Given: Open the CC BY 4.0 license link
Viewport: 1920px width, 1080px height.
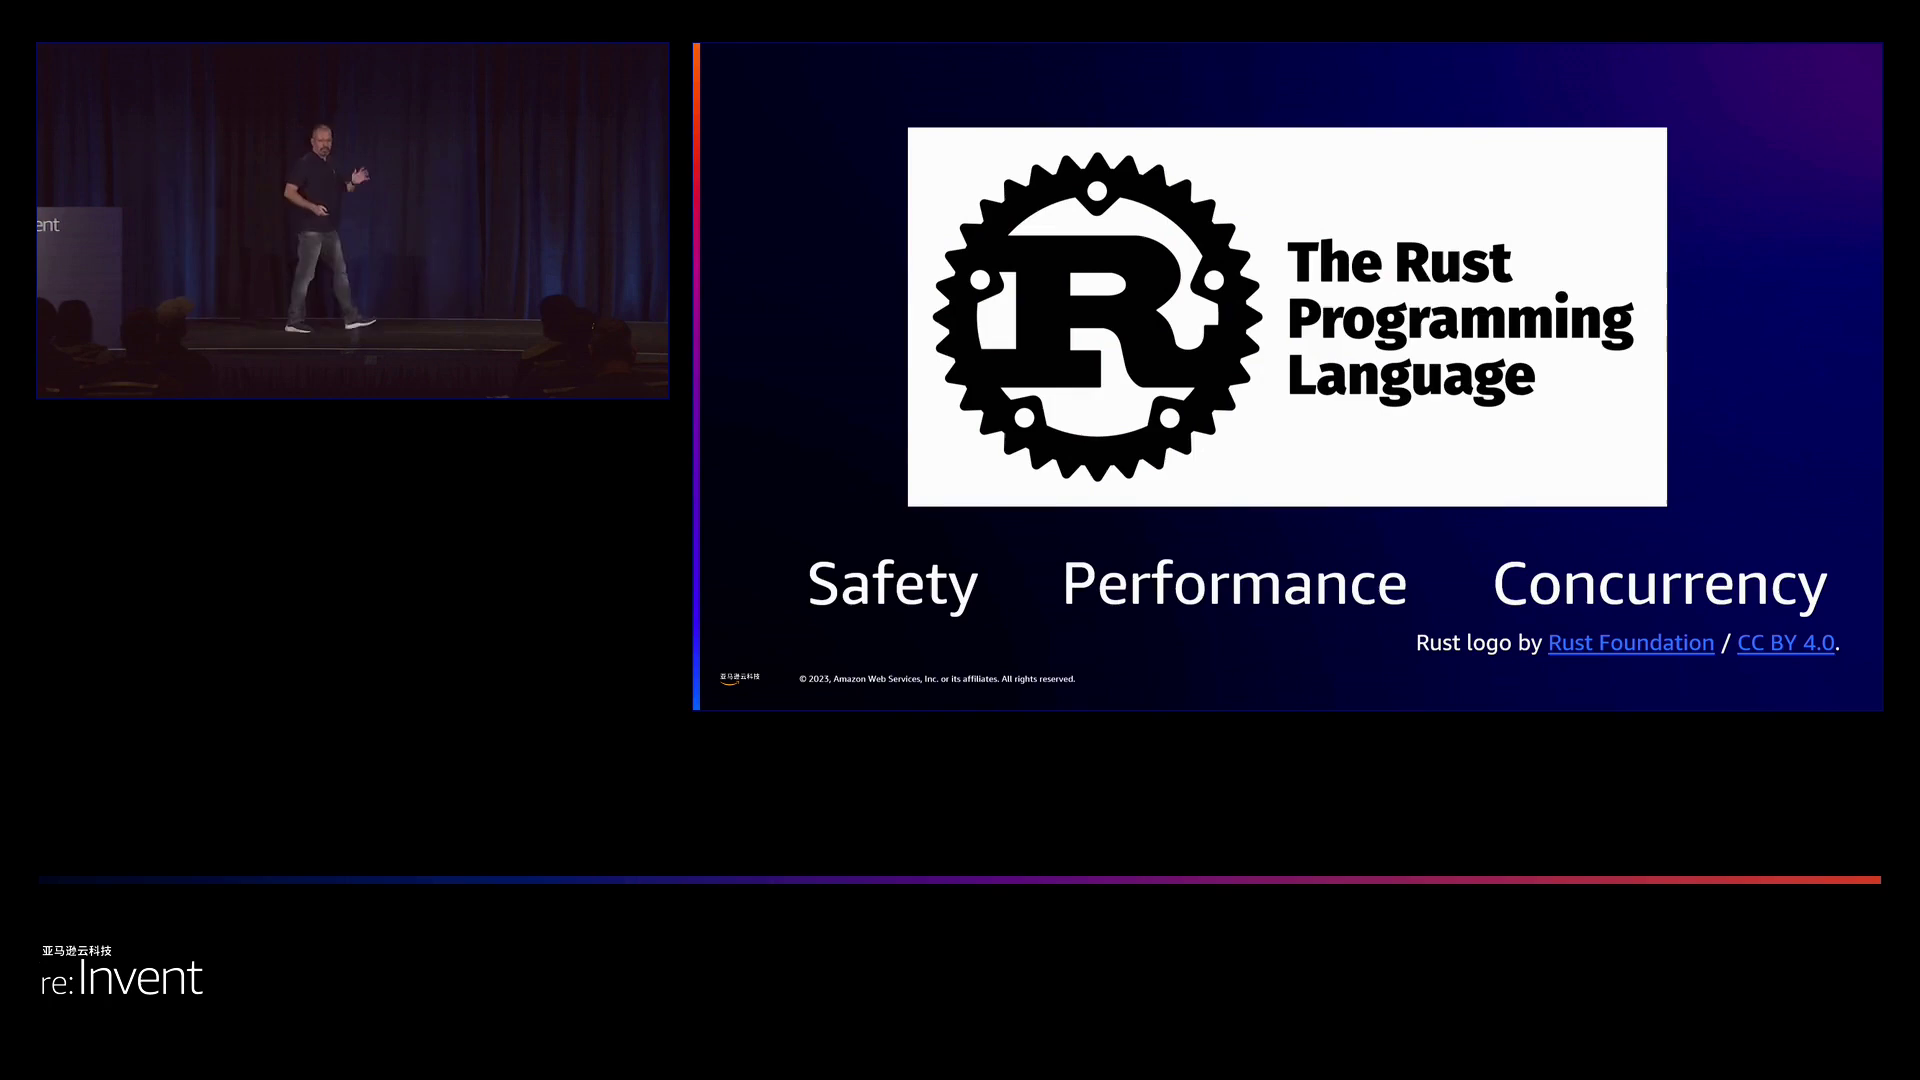Looking at the screenshot, I should pos(1785,643).
